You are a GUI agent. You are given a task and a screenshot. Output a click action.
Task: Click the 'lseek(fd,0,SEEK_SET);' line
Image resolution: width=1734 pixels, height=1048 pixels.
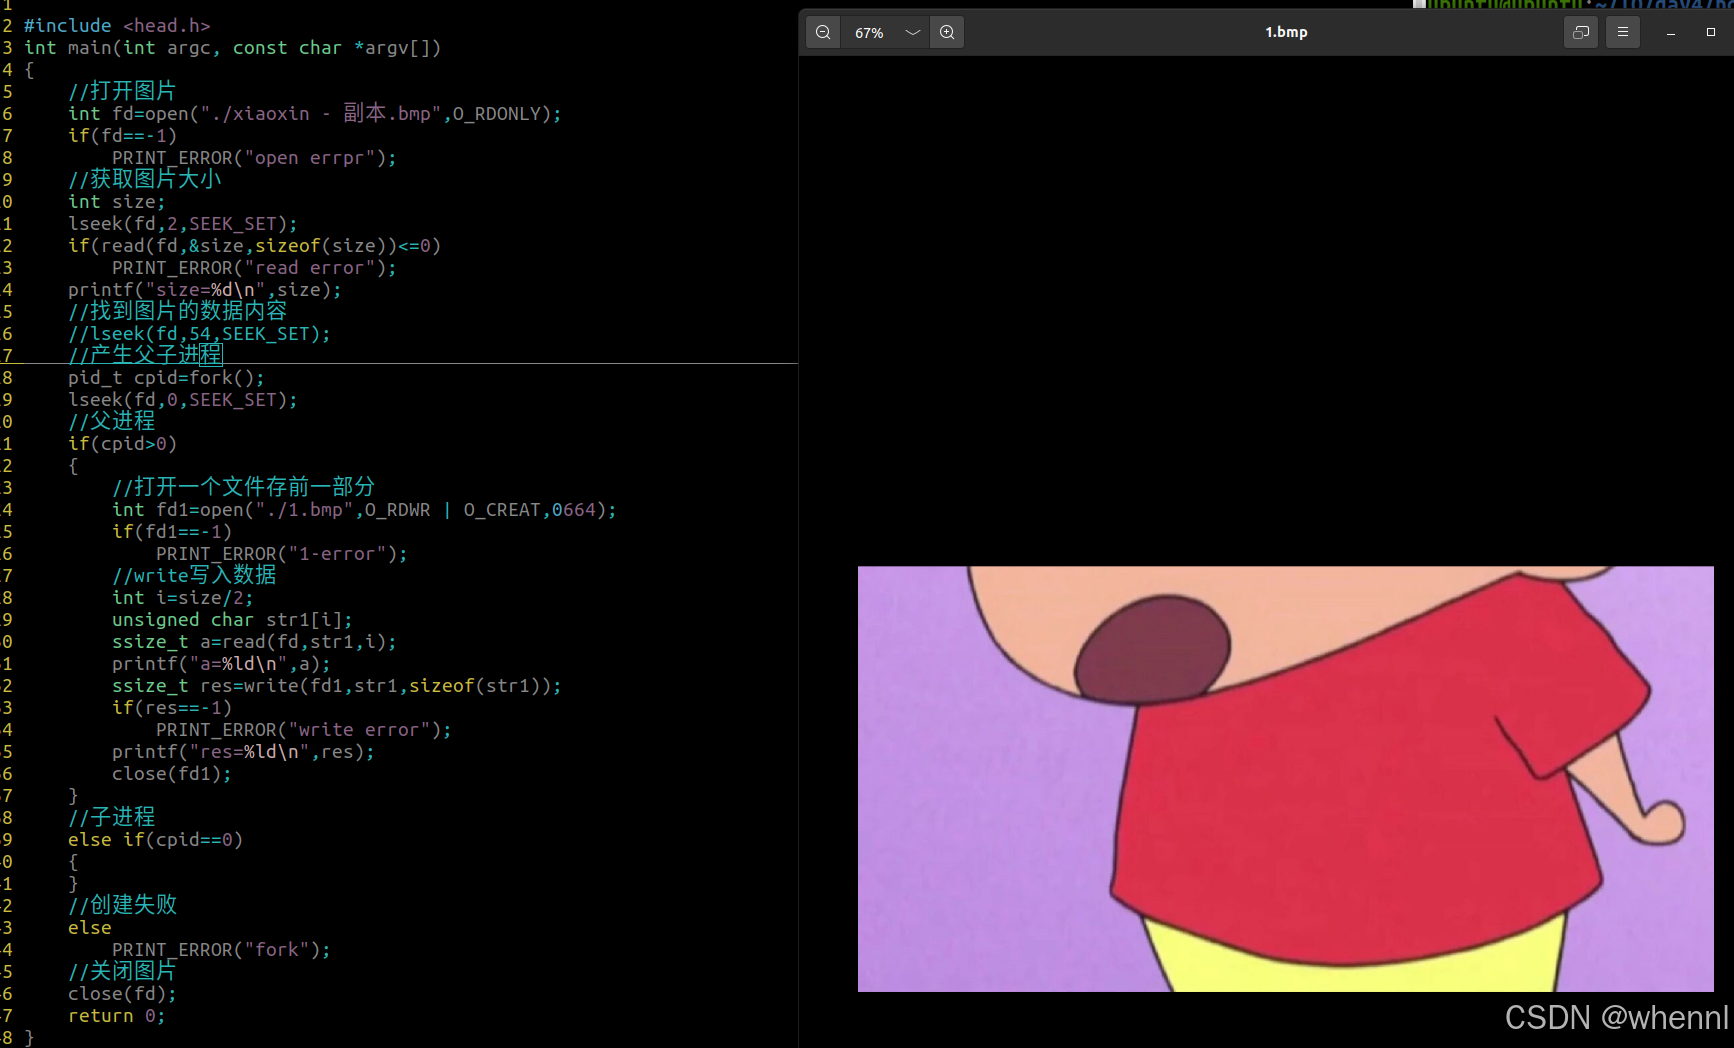tap(182, 399)
